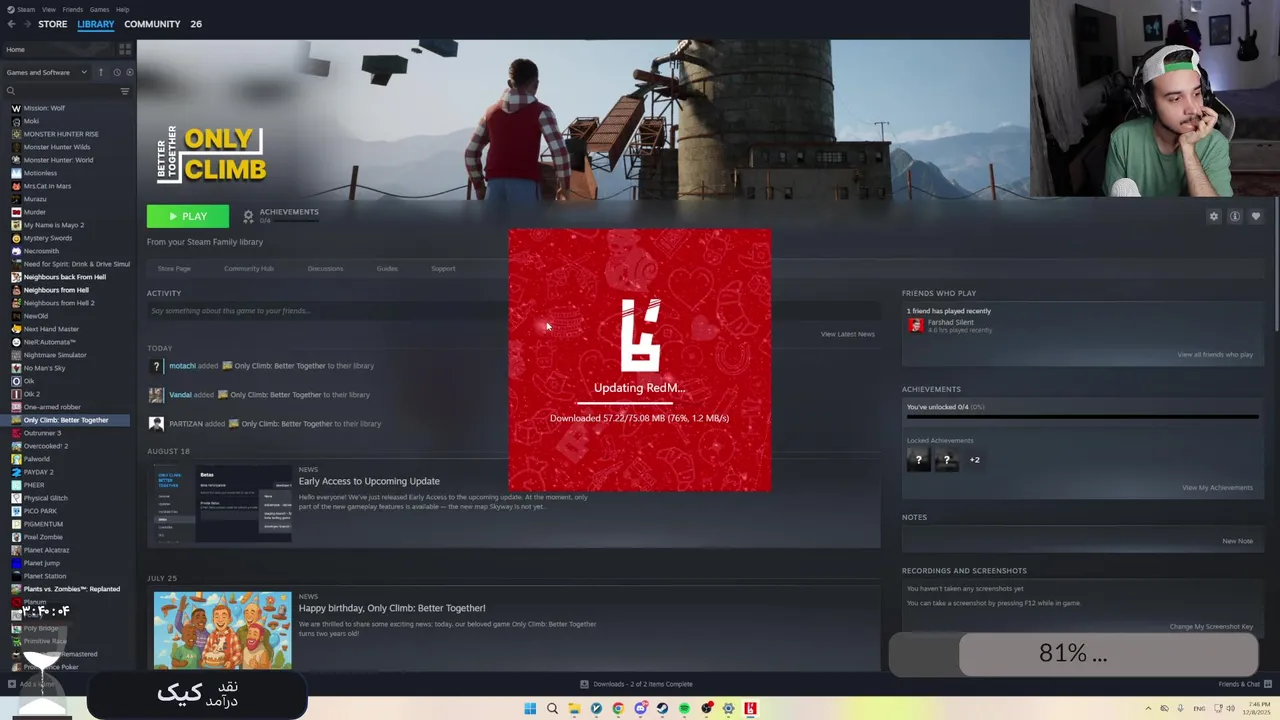The image size is (1280, 720).
Task: Add game to favorites heart icon
Action: 1256,216
